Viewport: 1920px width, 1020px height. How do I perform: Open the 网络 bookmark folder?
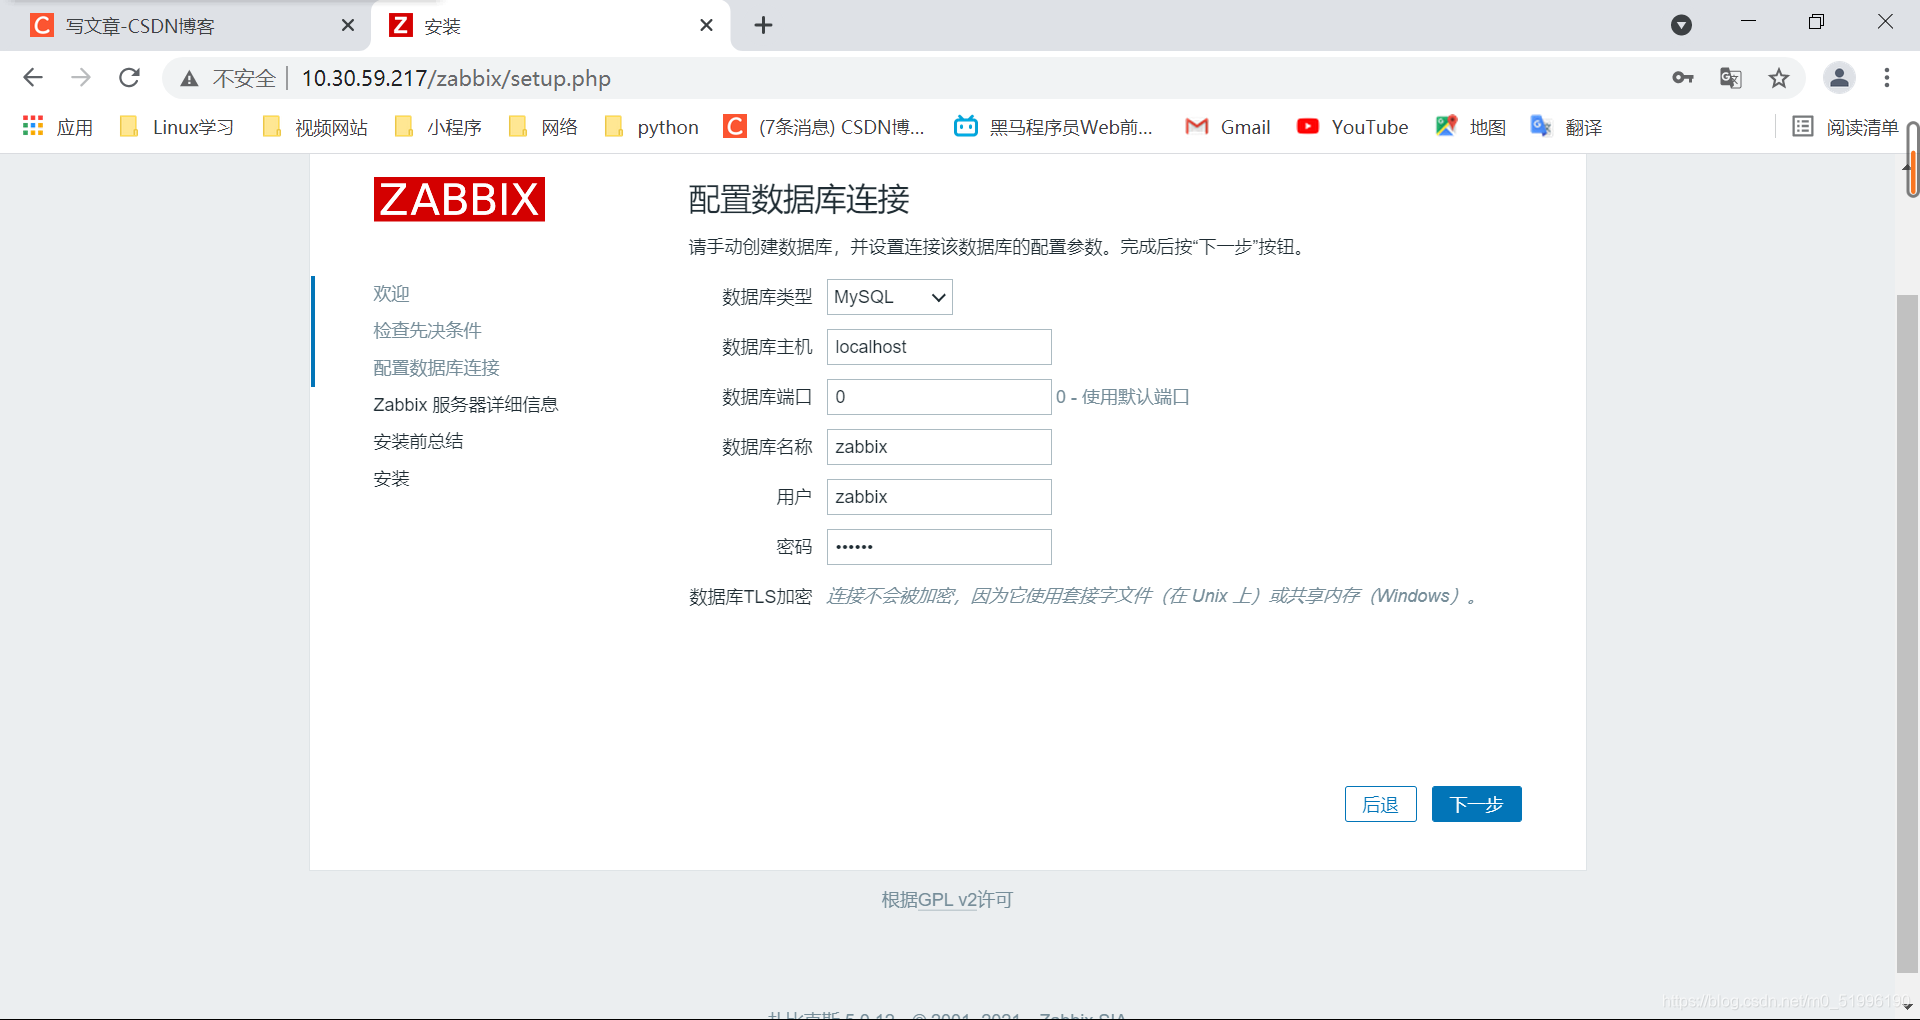pyautogui.click(x=543, y=127)
